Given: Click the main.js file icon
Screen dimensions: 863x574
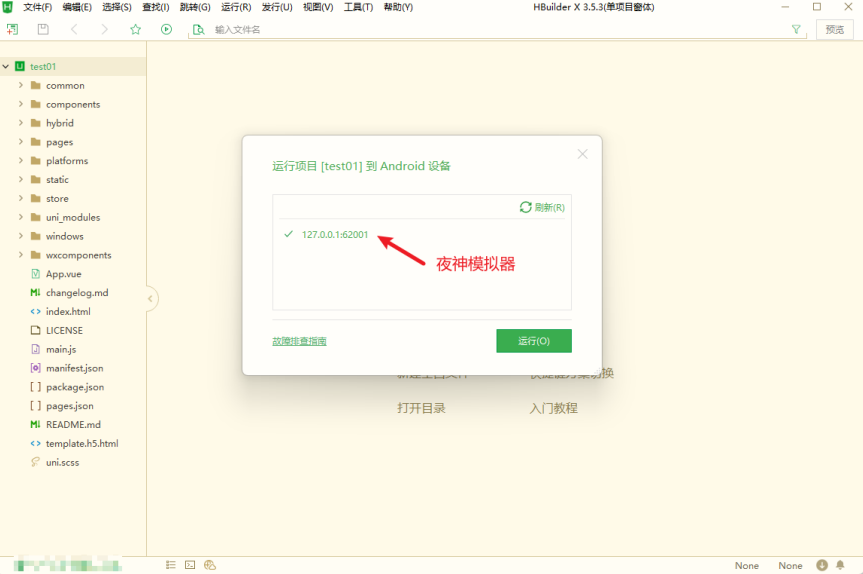Looking at the screenshot, I should 36,349.
